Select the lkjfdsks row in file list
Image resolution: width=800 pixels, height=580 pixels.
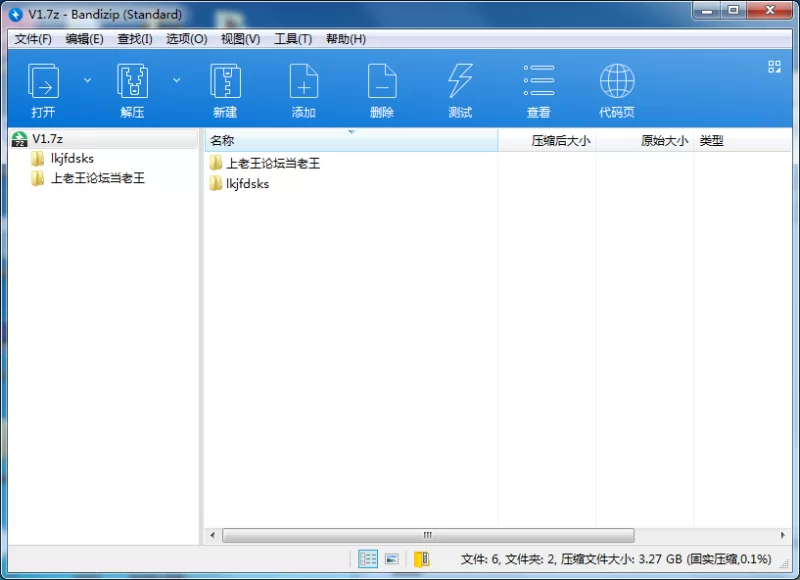[x=247, y=184]
